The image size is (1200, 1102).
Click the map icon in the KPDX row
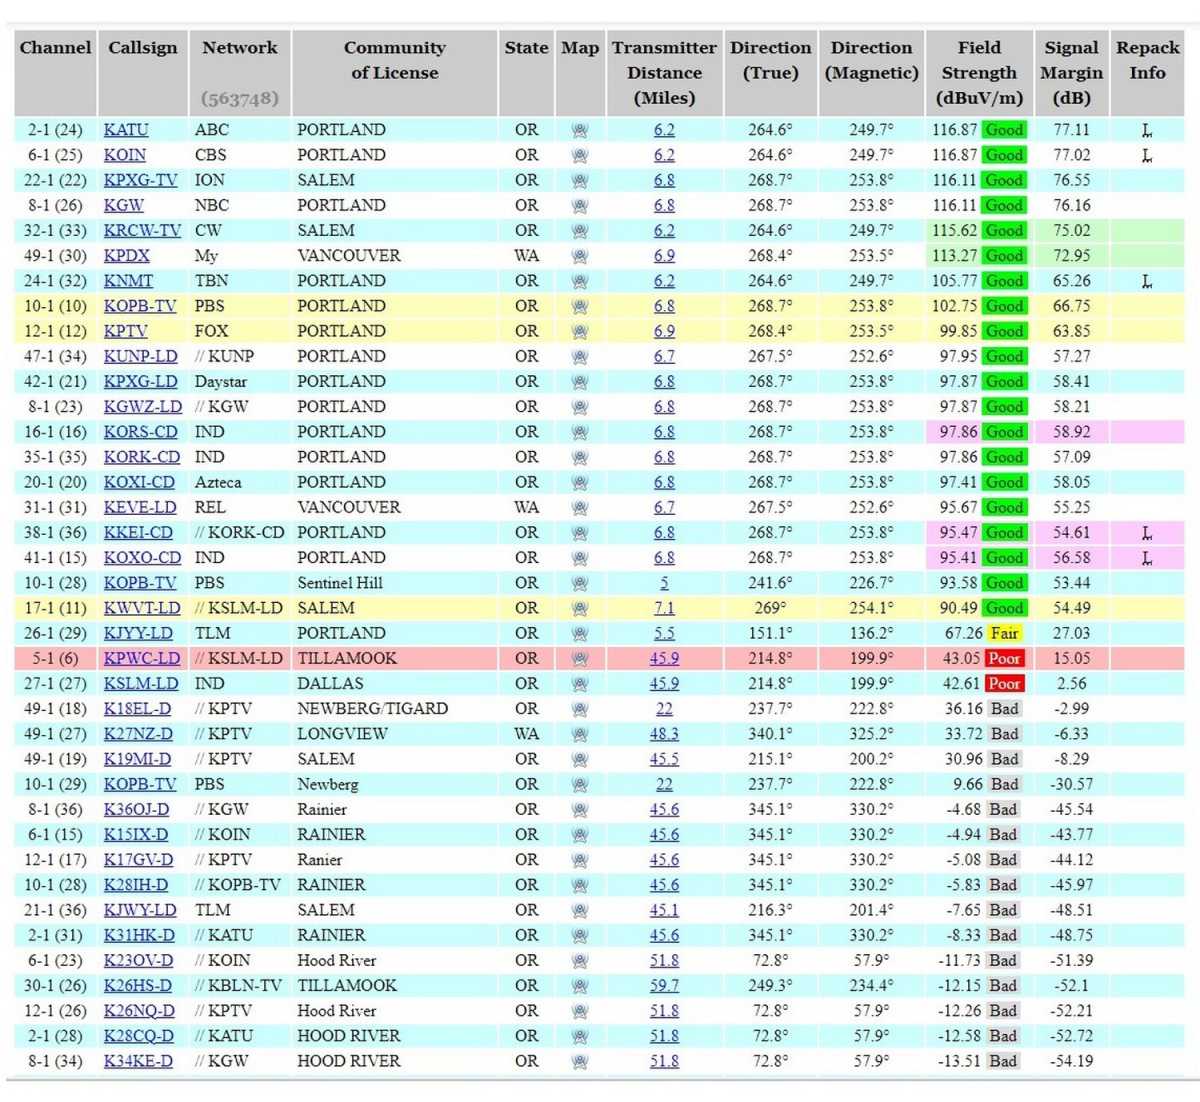click(x=579, y=256)
